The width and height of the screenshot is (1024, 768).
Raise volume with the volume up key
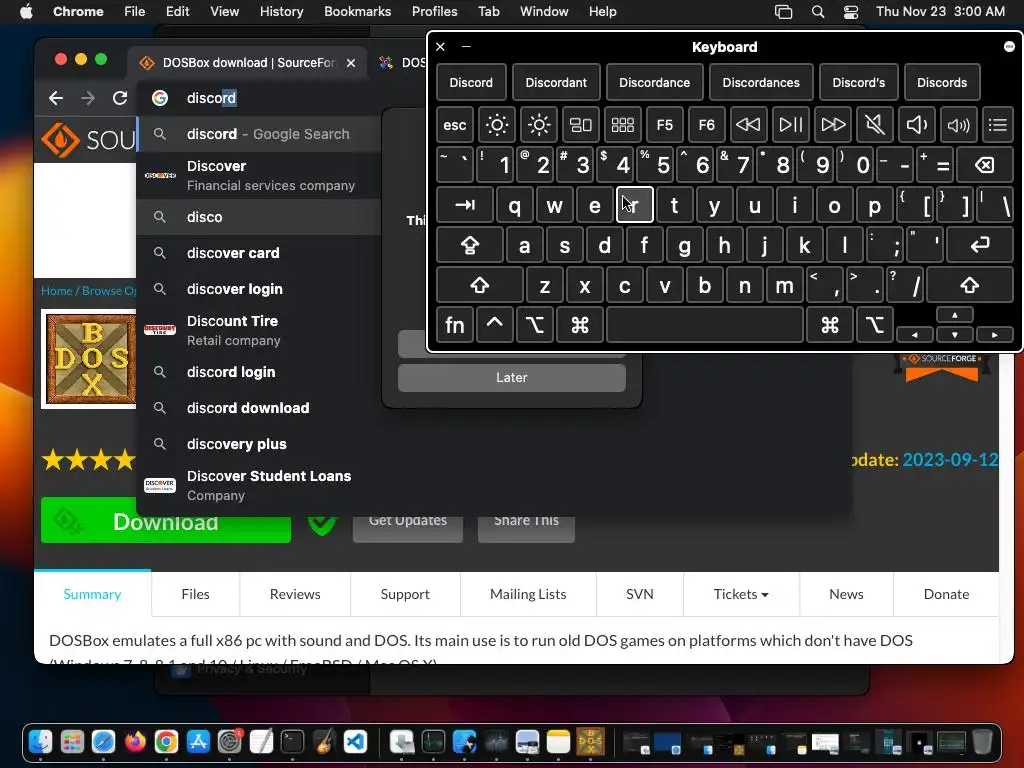click(958, 125)
